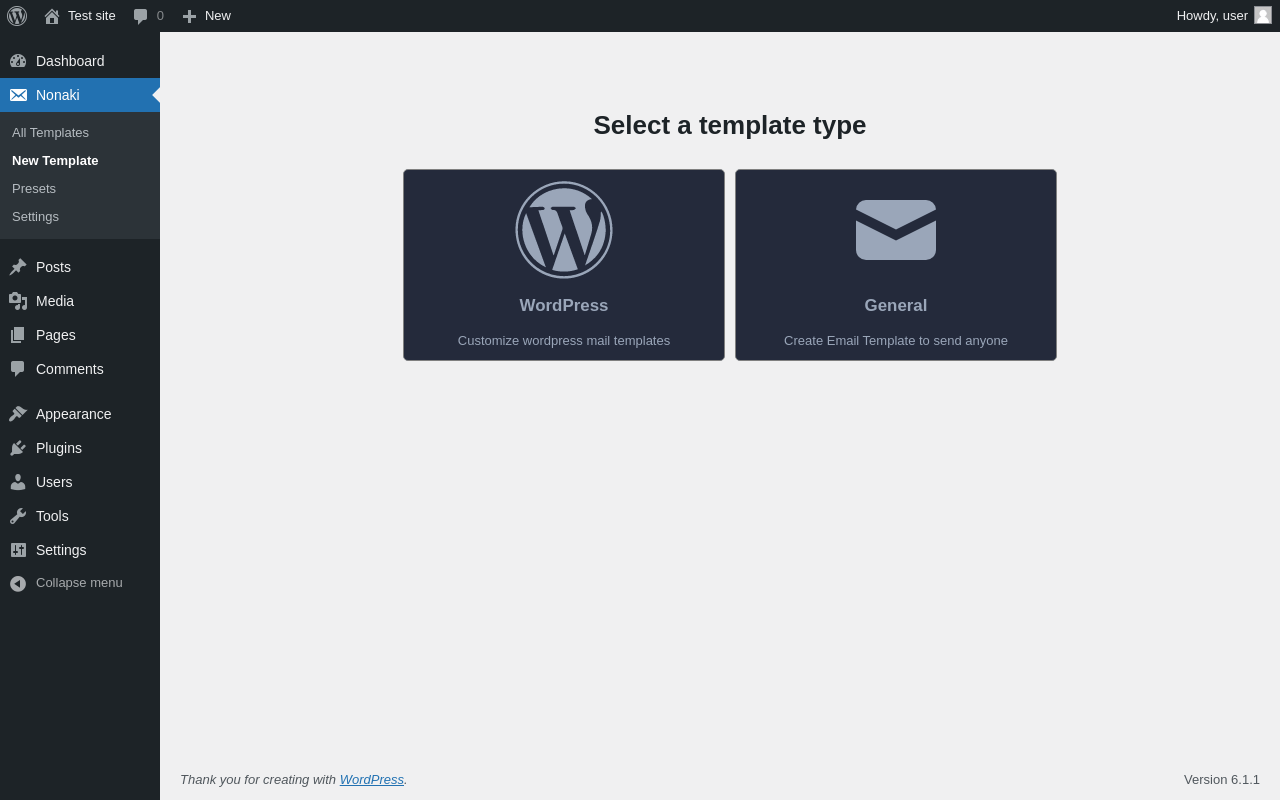This screenshot has height=800, width=1280.
Task: Go to All Templates submenu
Action: [x=50, y=132]
